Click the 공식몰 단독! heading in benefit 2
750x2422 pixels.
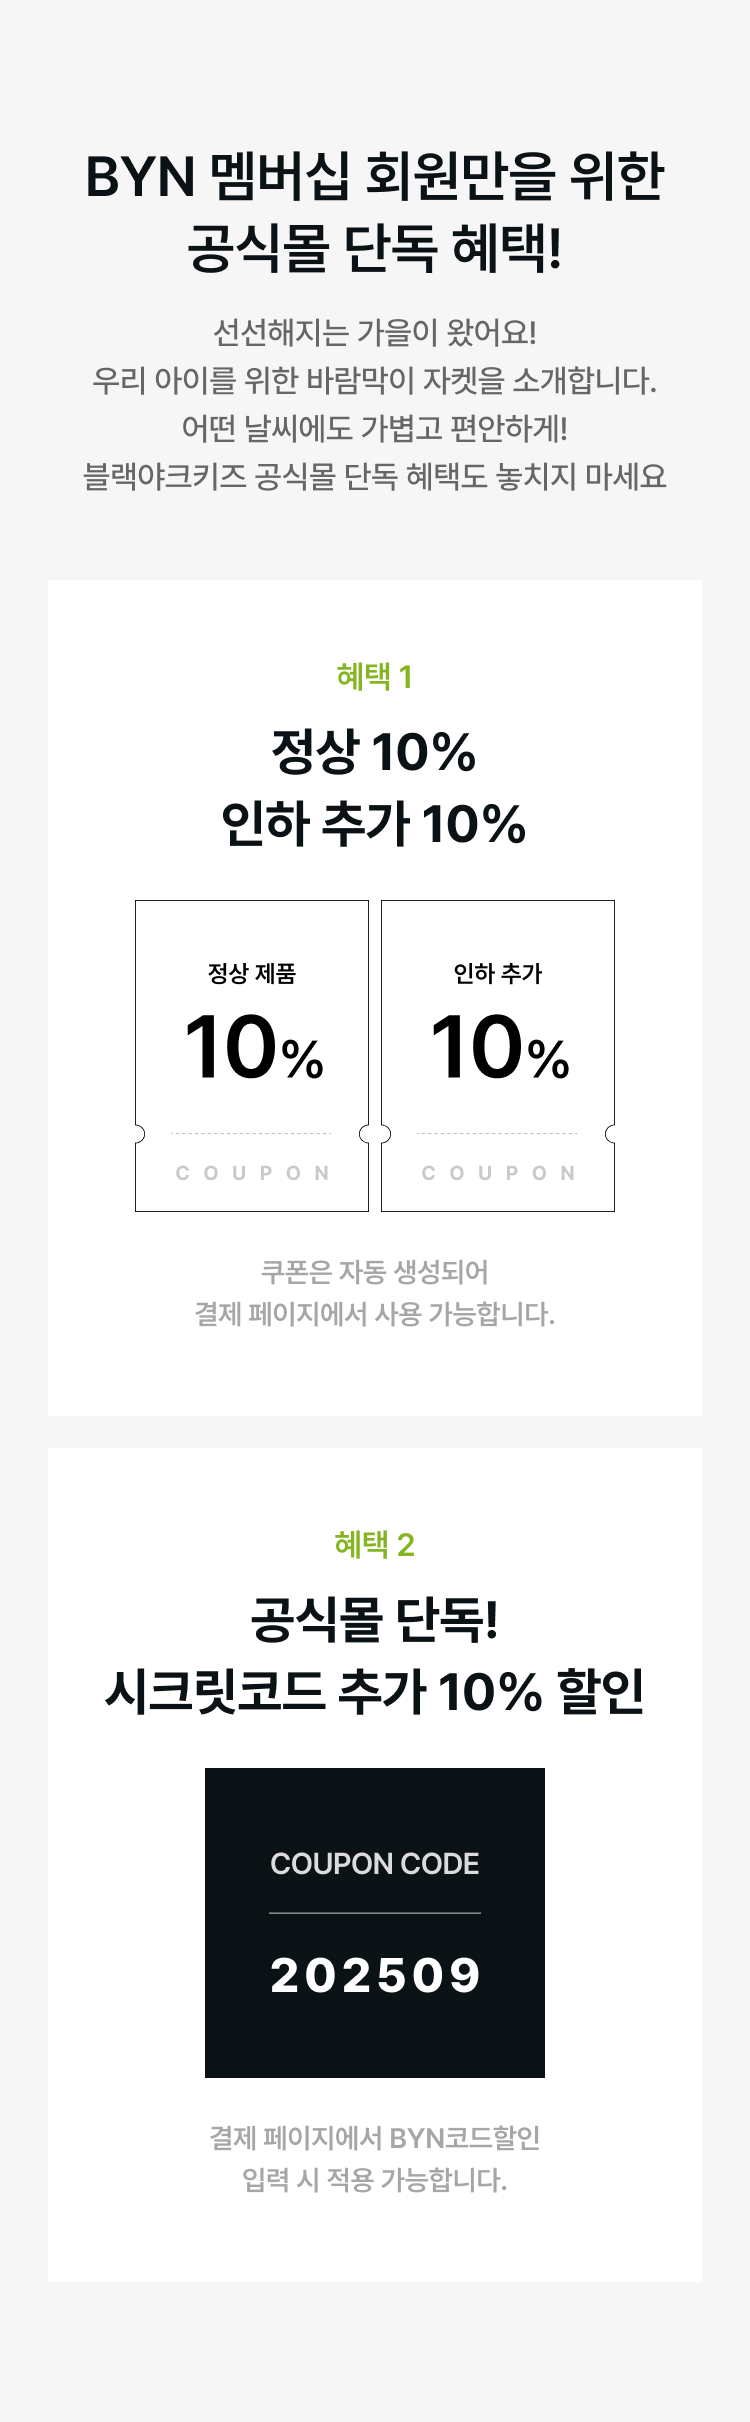tap(375, 1619)
